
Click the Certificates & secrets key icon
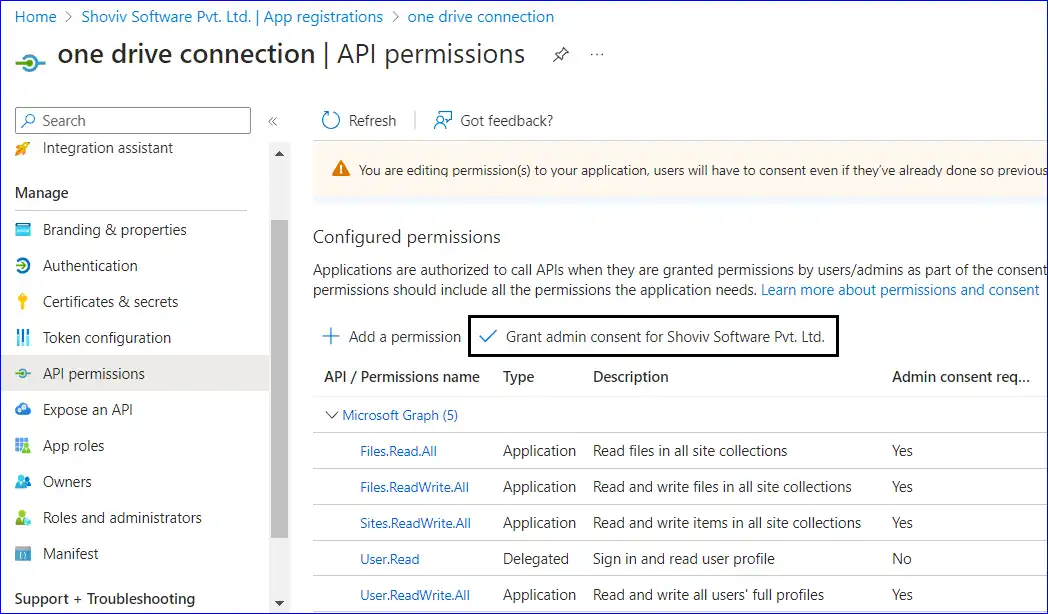23,302
